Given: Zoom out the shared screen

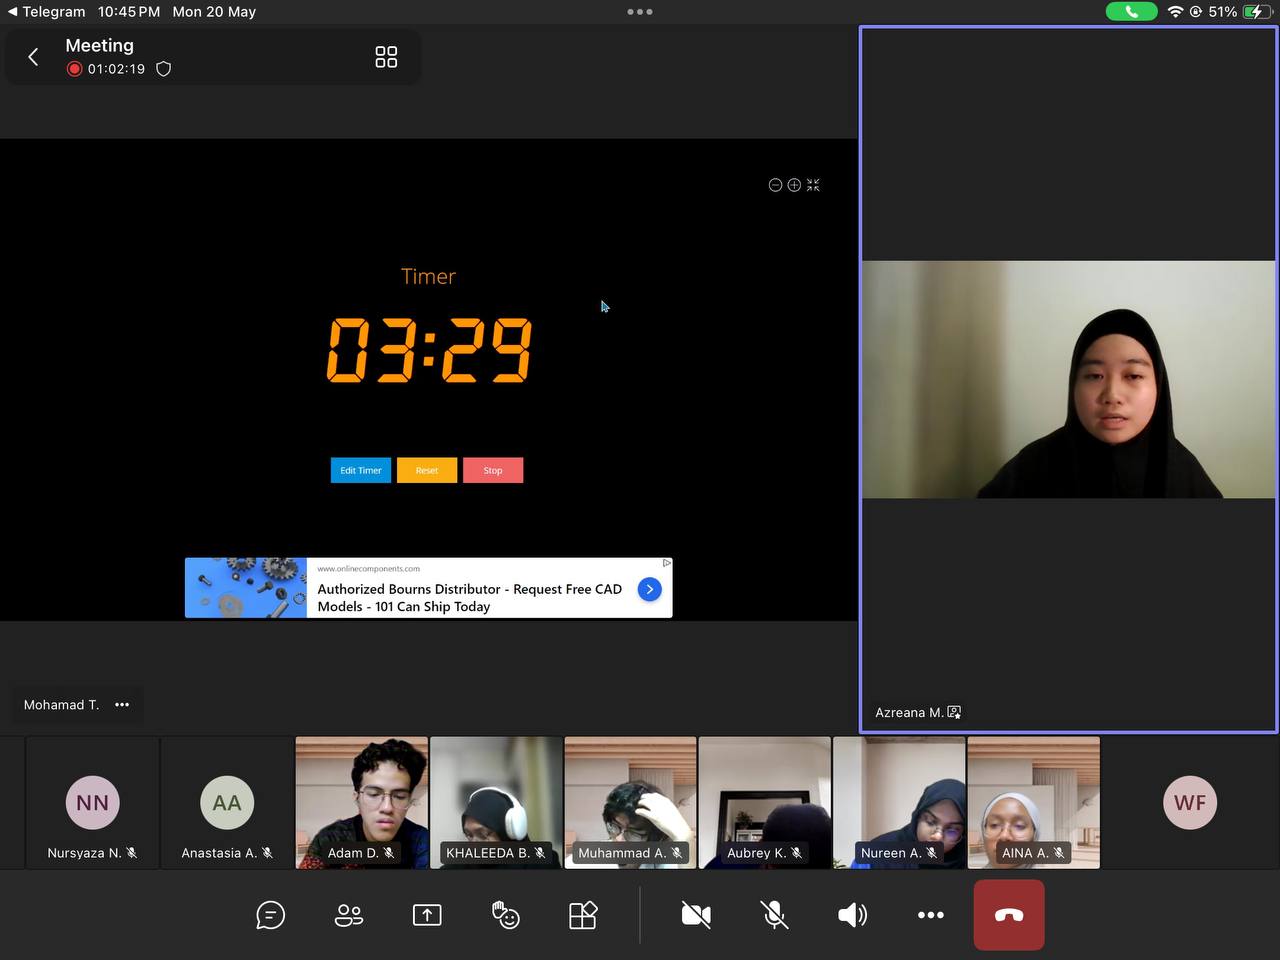Looking at the screenshot, I should click(x=775, y=185).
